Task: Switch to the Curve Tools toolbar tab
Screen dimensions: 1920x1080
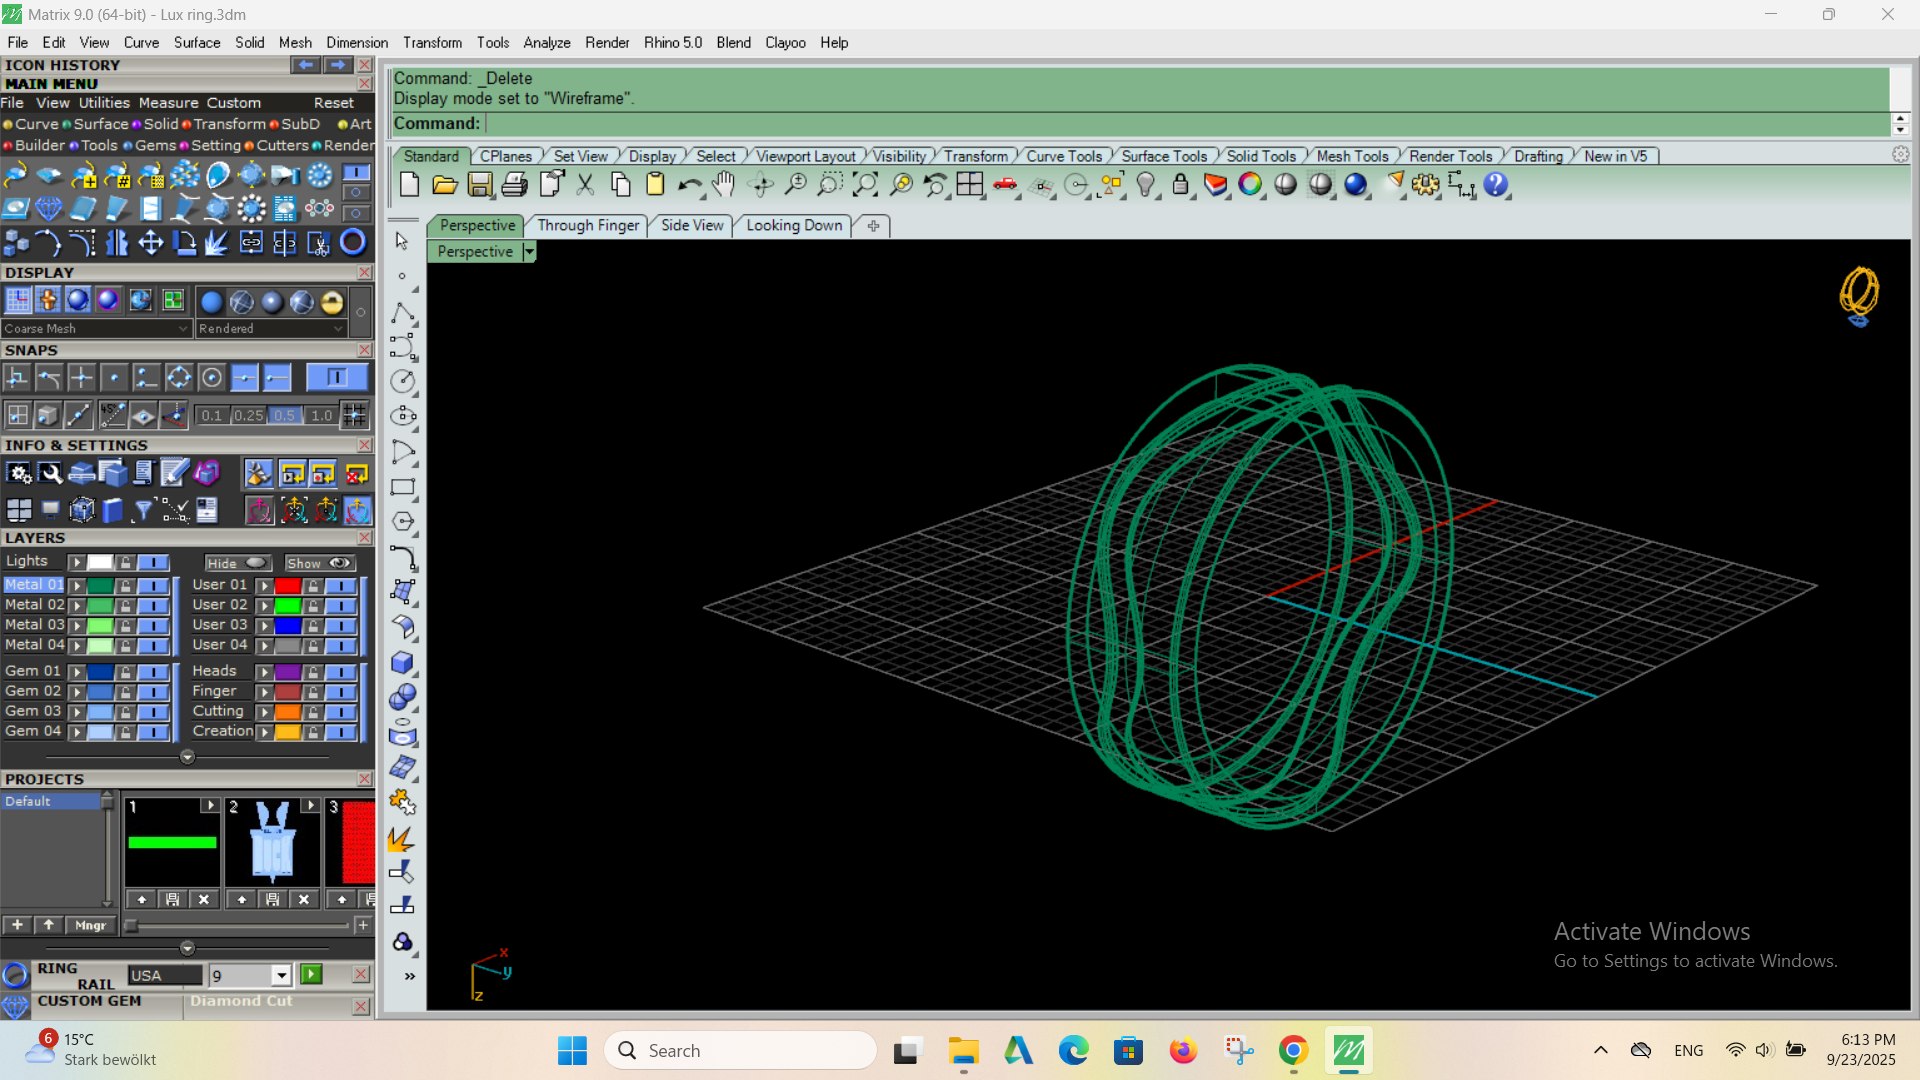Action: point(1064,156)
